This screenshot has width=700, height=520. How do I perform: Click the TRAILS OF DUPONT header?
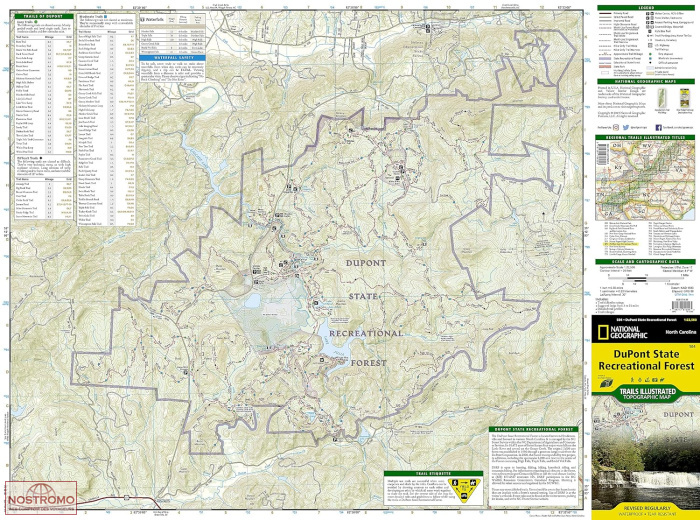pyautogui.click(x=44, y=17)
